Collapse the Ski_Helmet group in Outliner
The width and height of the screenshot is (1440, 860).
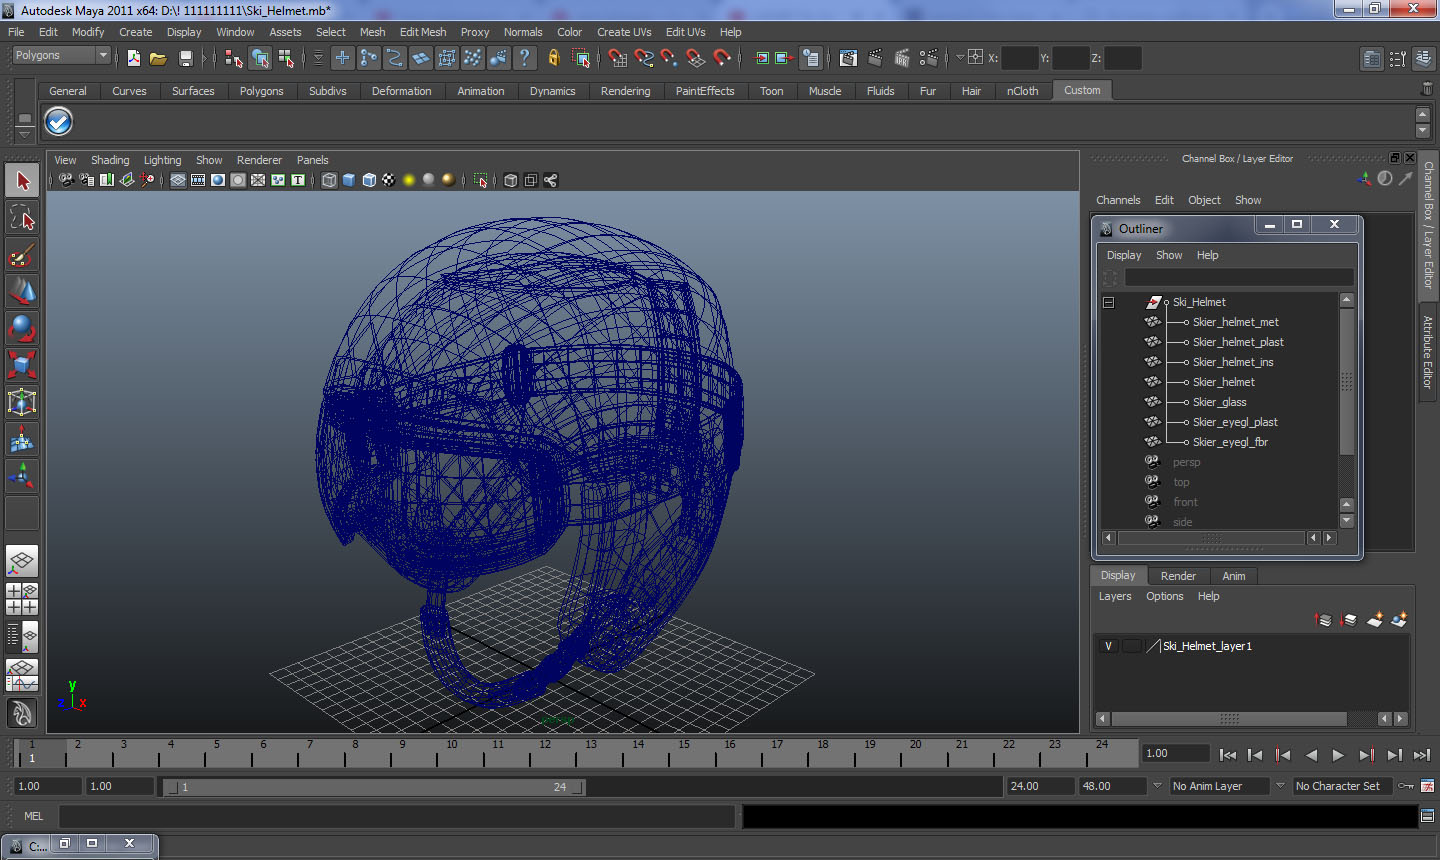pyautogui.click(x=1108, y=302)
